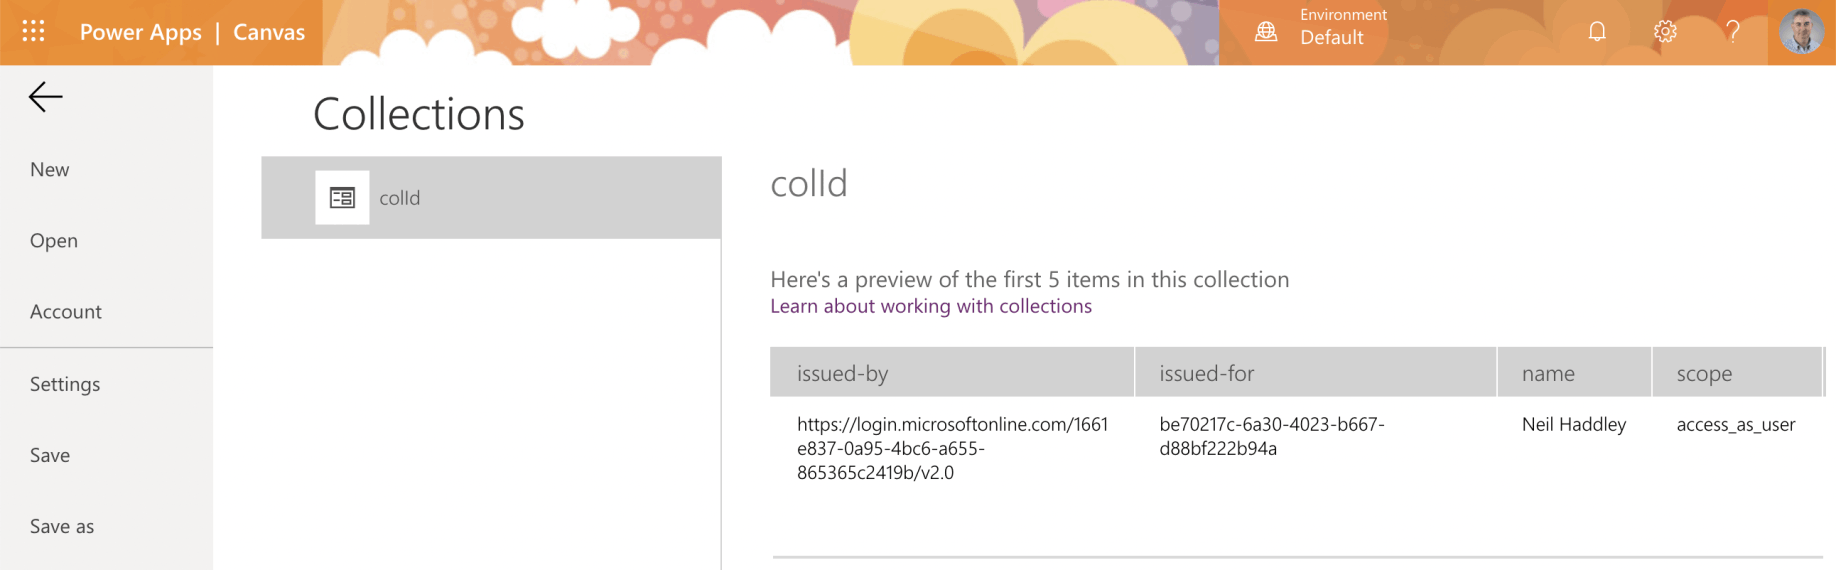The image size is (1836, 570).
Task: Click the environment globe icon
Action: 1266,32
